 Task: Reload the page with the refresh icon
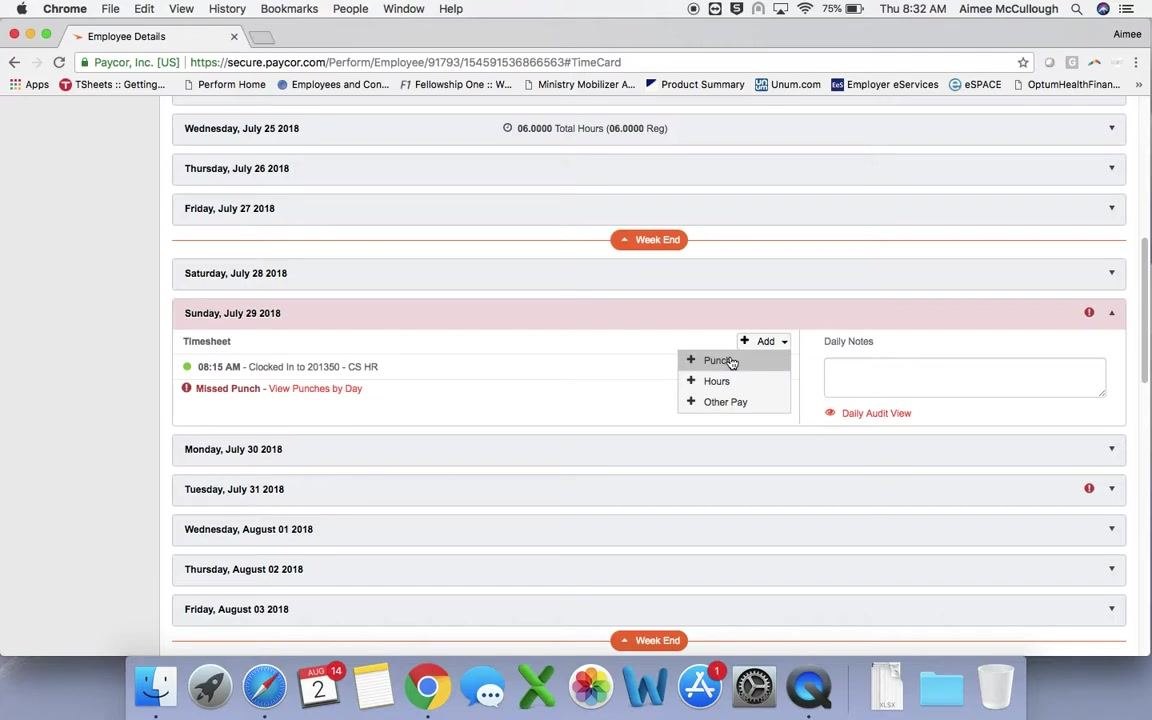(x=60, y=62)
